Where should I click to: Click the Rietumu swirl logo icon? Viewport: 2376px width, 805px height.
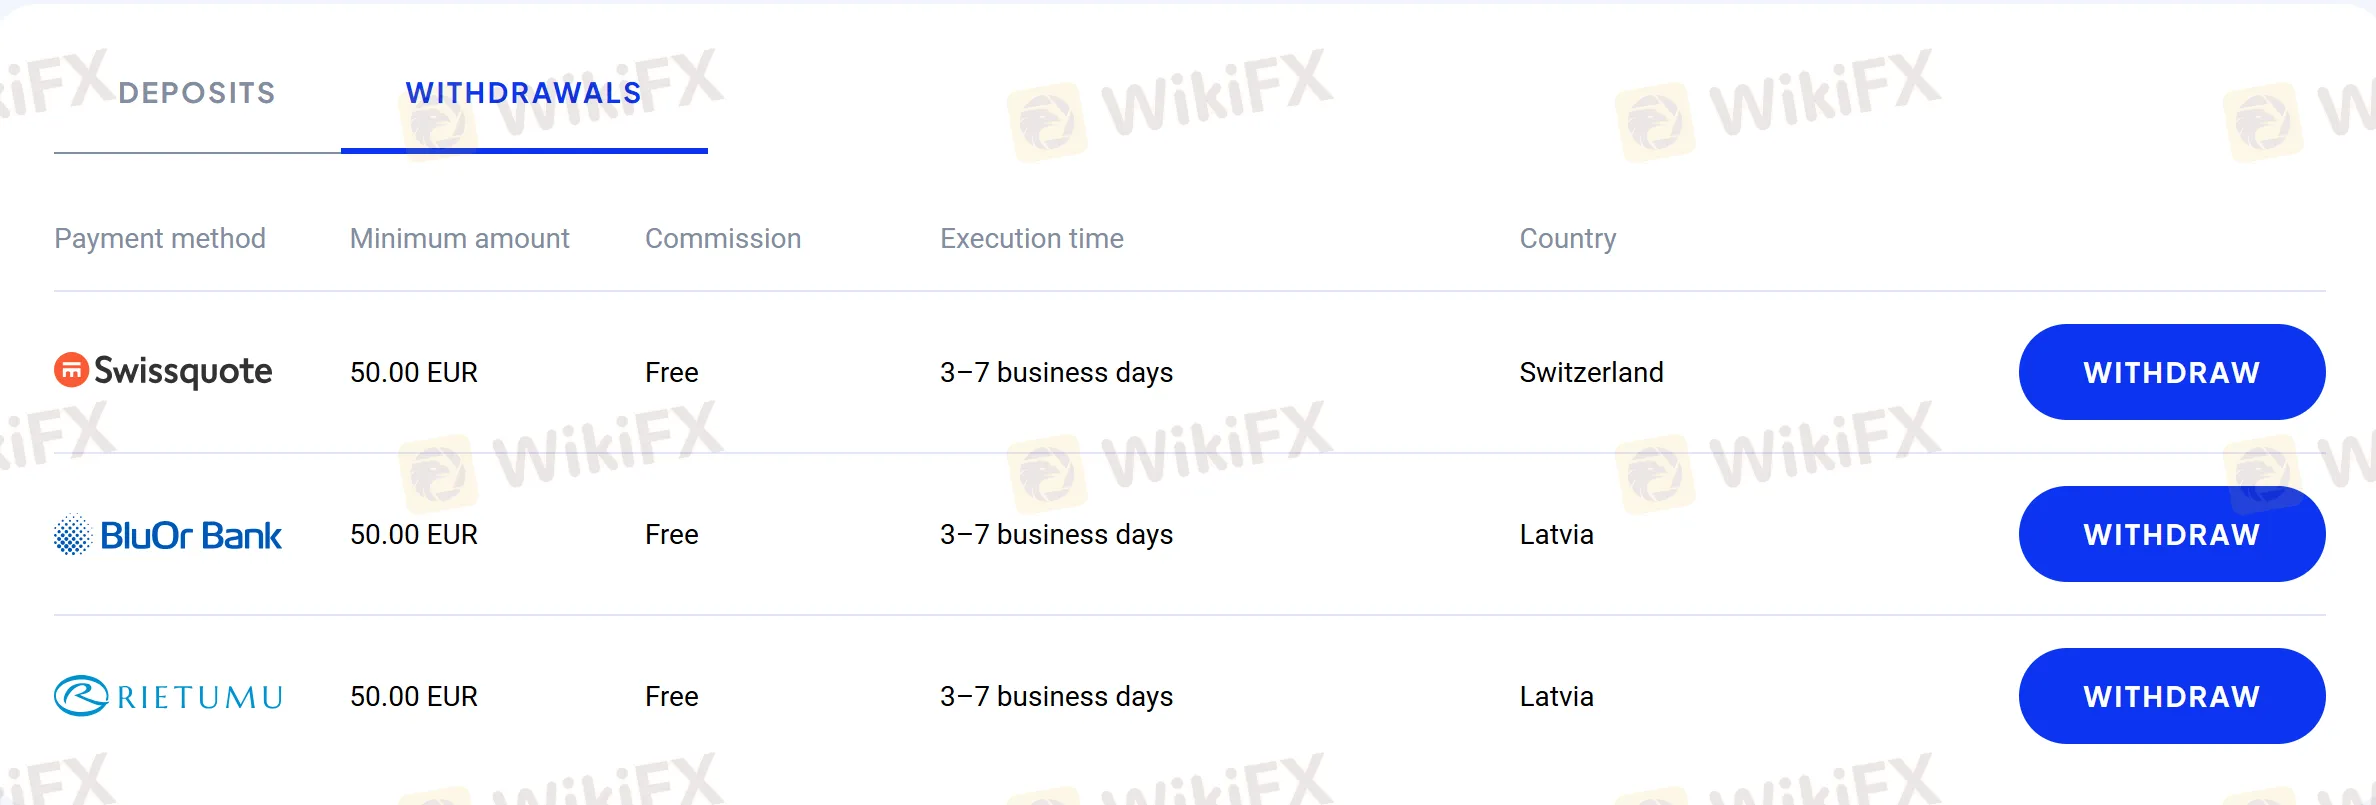click(81, 696)
